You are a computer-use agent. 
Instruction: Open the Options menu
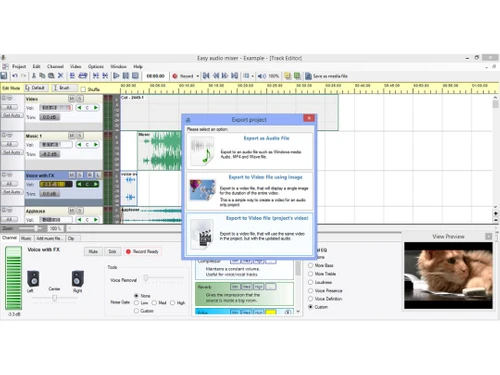click(96, 66)
